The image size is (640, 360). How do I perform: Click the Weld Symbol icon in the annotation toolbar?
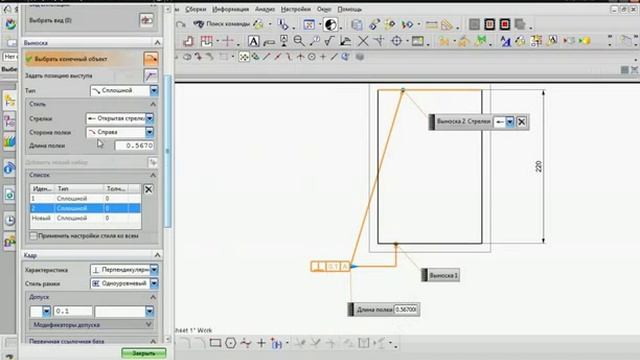click(346, 41)
